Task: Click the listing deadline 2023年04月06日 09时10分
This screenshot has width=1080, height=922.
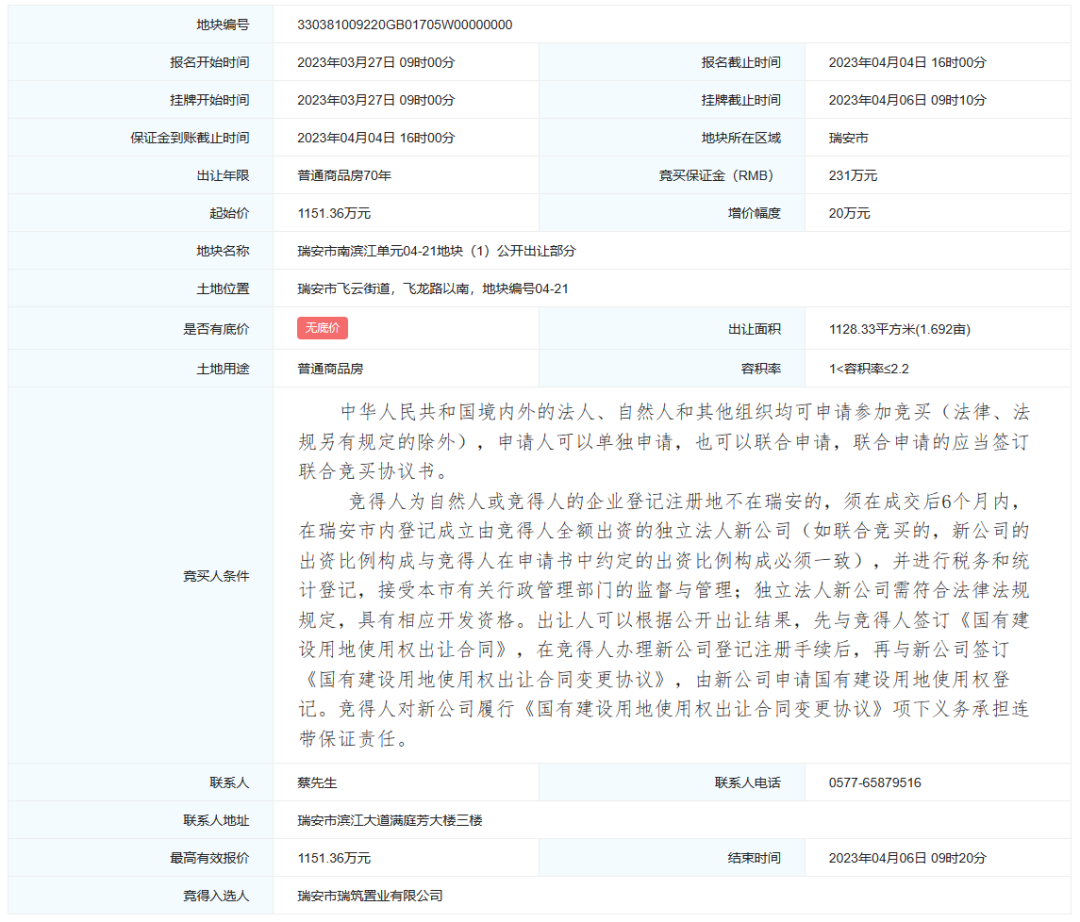Action: click(x=907, y=100)
